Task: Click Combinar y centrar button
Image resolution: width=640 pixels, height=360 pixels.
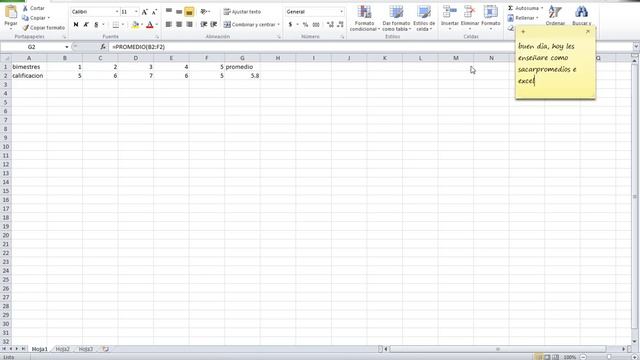Action: (x=250, y=24)
